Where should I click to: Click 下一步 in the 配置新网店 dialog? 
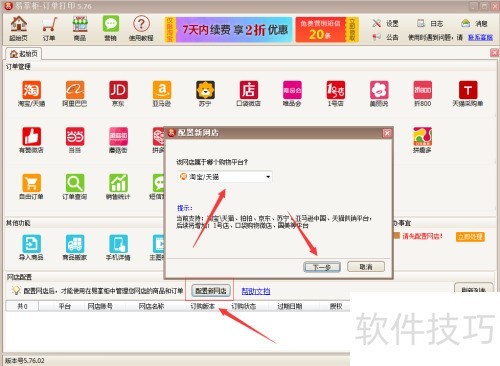[322, 267]
